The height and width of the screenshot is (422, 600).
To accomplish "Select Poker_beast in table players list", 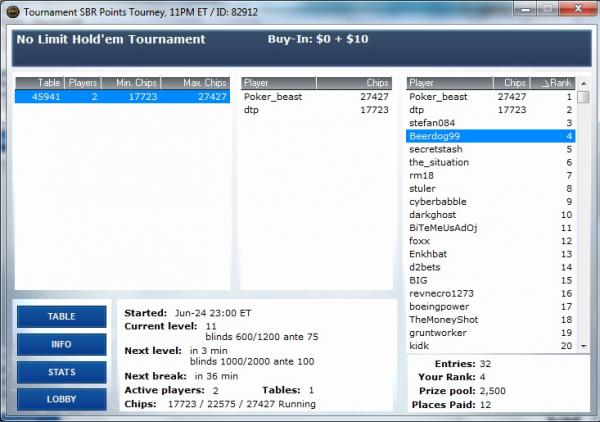I will tap(273, 97).
